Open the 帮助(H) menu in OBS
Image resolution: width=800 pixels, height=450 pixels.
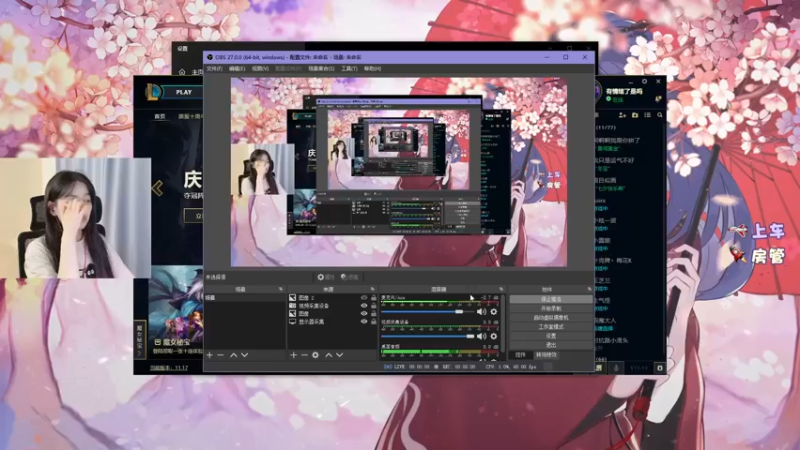(372, 68)
